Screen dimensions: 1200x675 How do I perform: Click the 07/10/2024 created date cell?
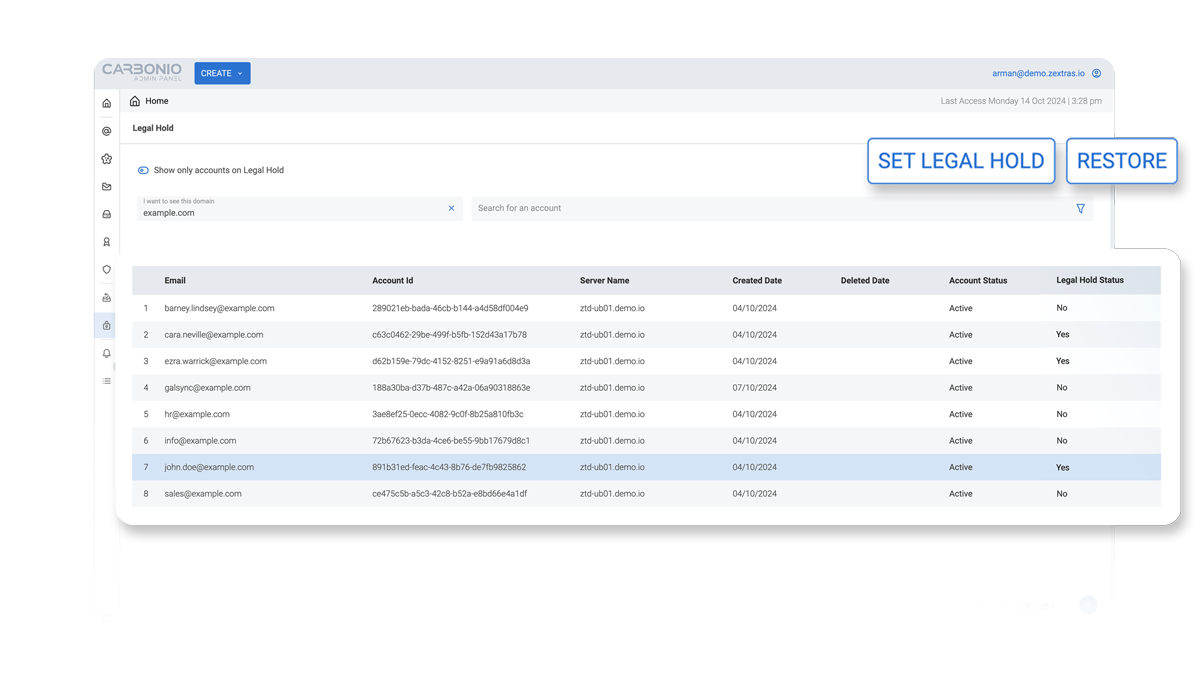click(x=755, y=388)
